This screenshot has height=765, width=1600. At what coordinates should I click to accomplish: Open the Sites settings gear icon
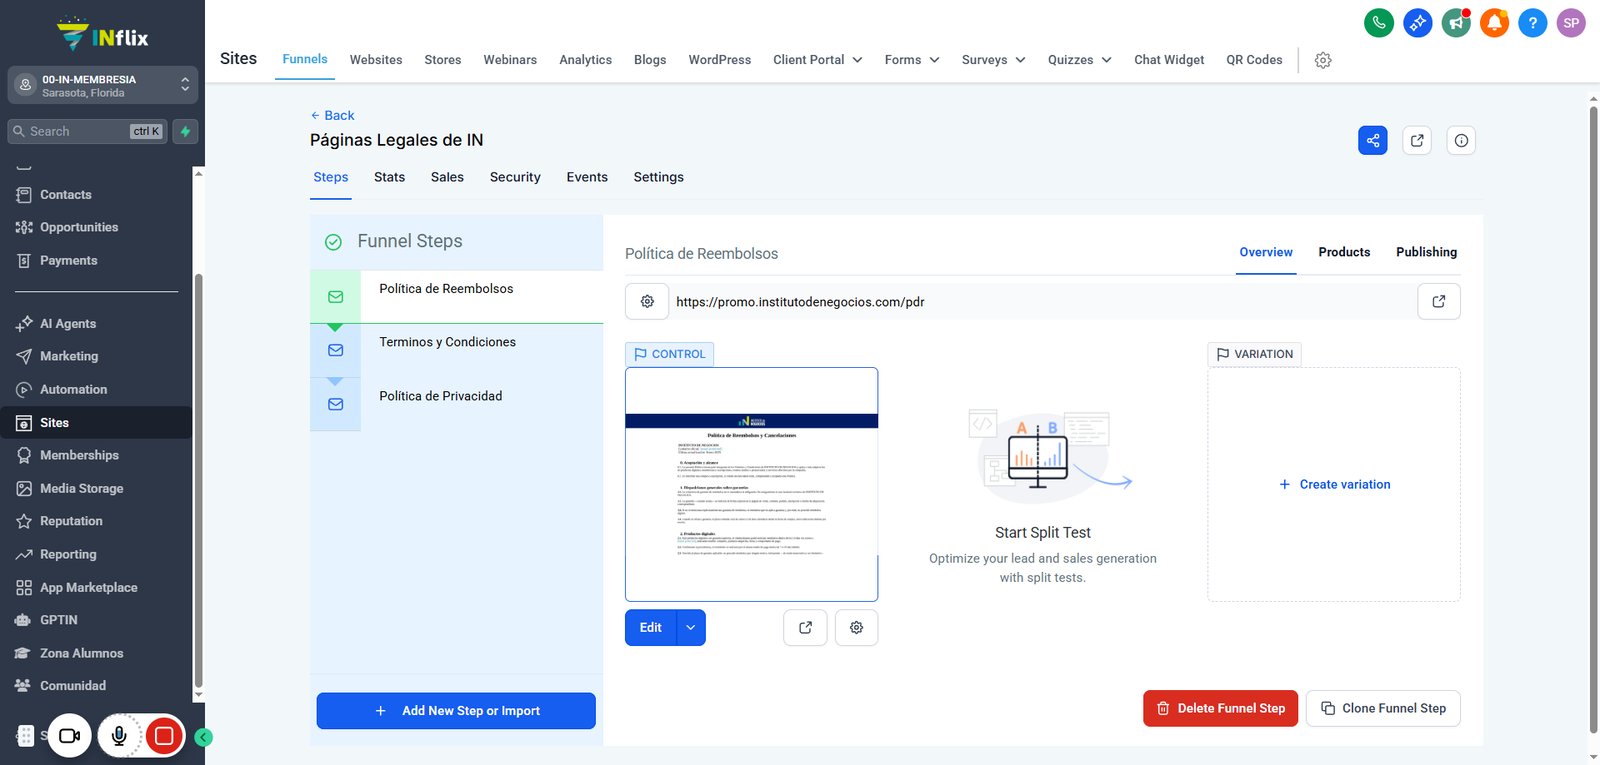[1323, 60]
